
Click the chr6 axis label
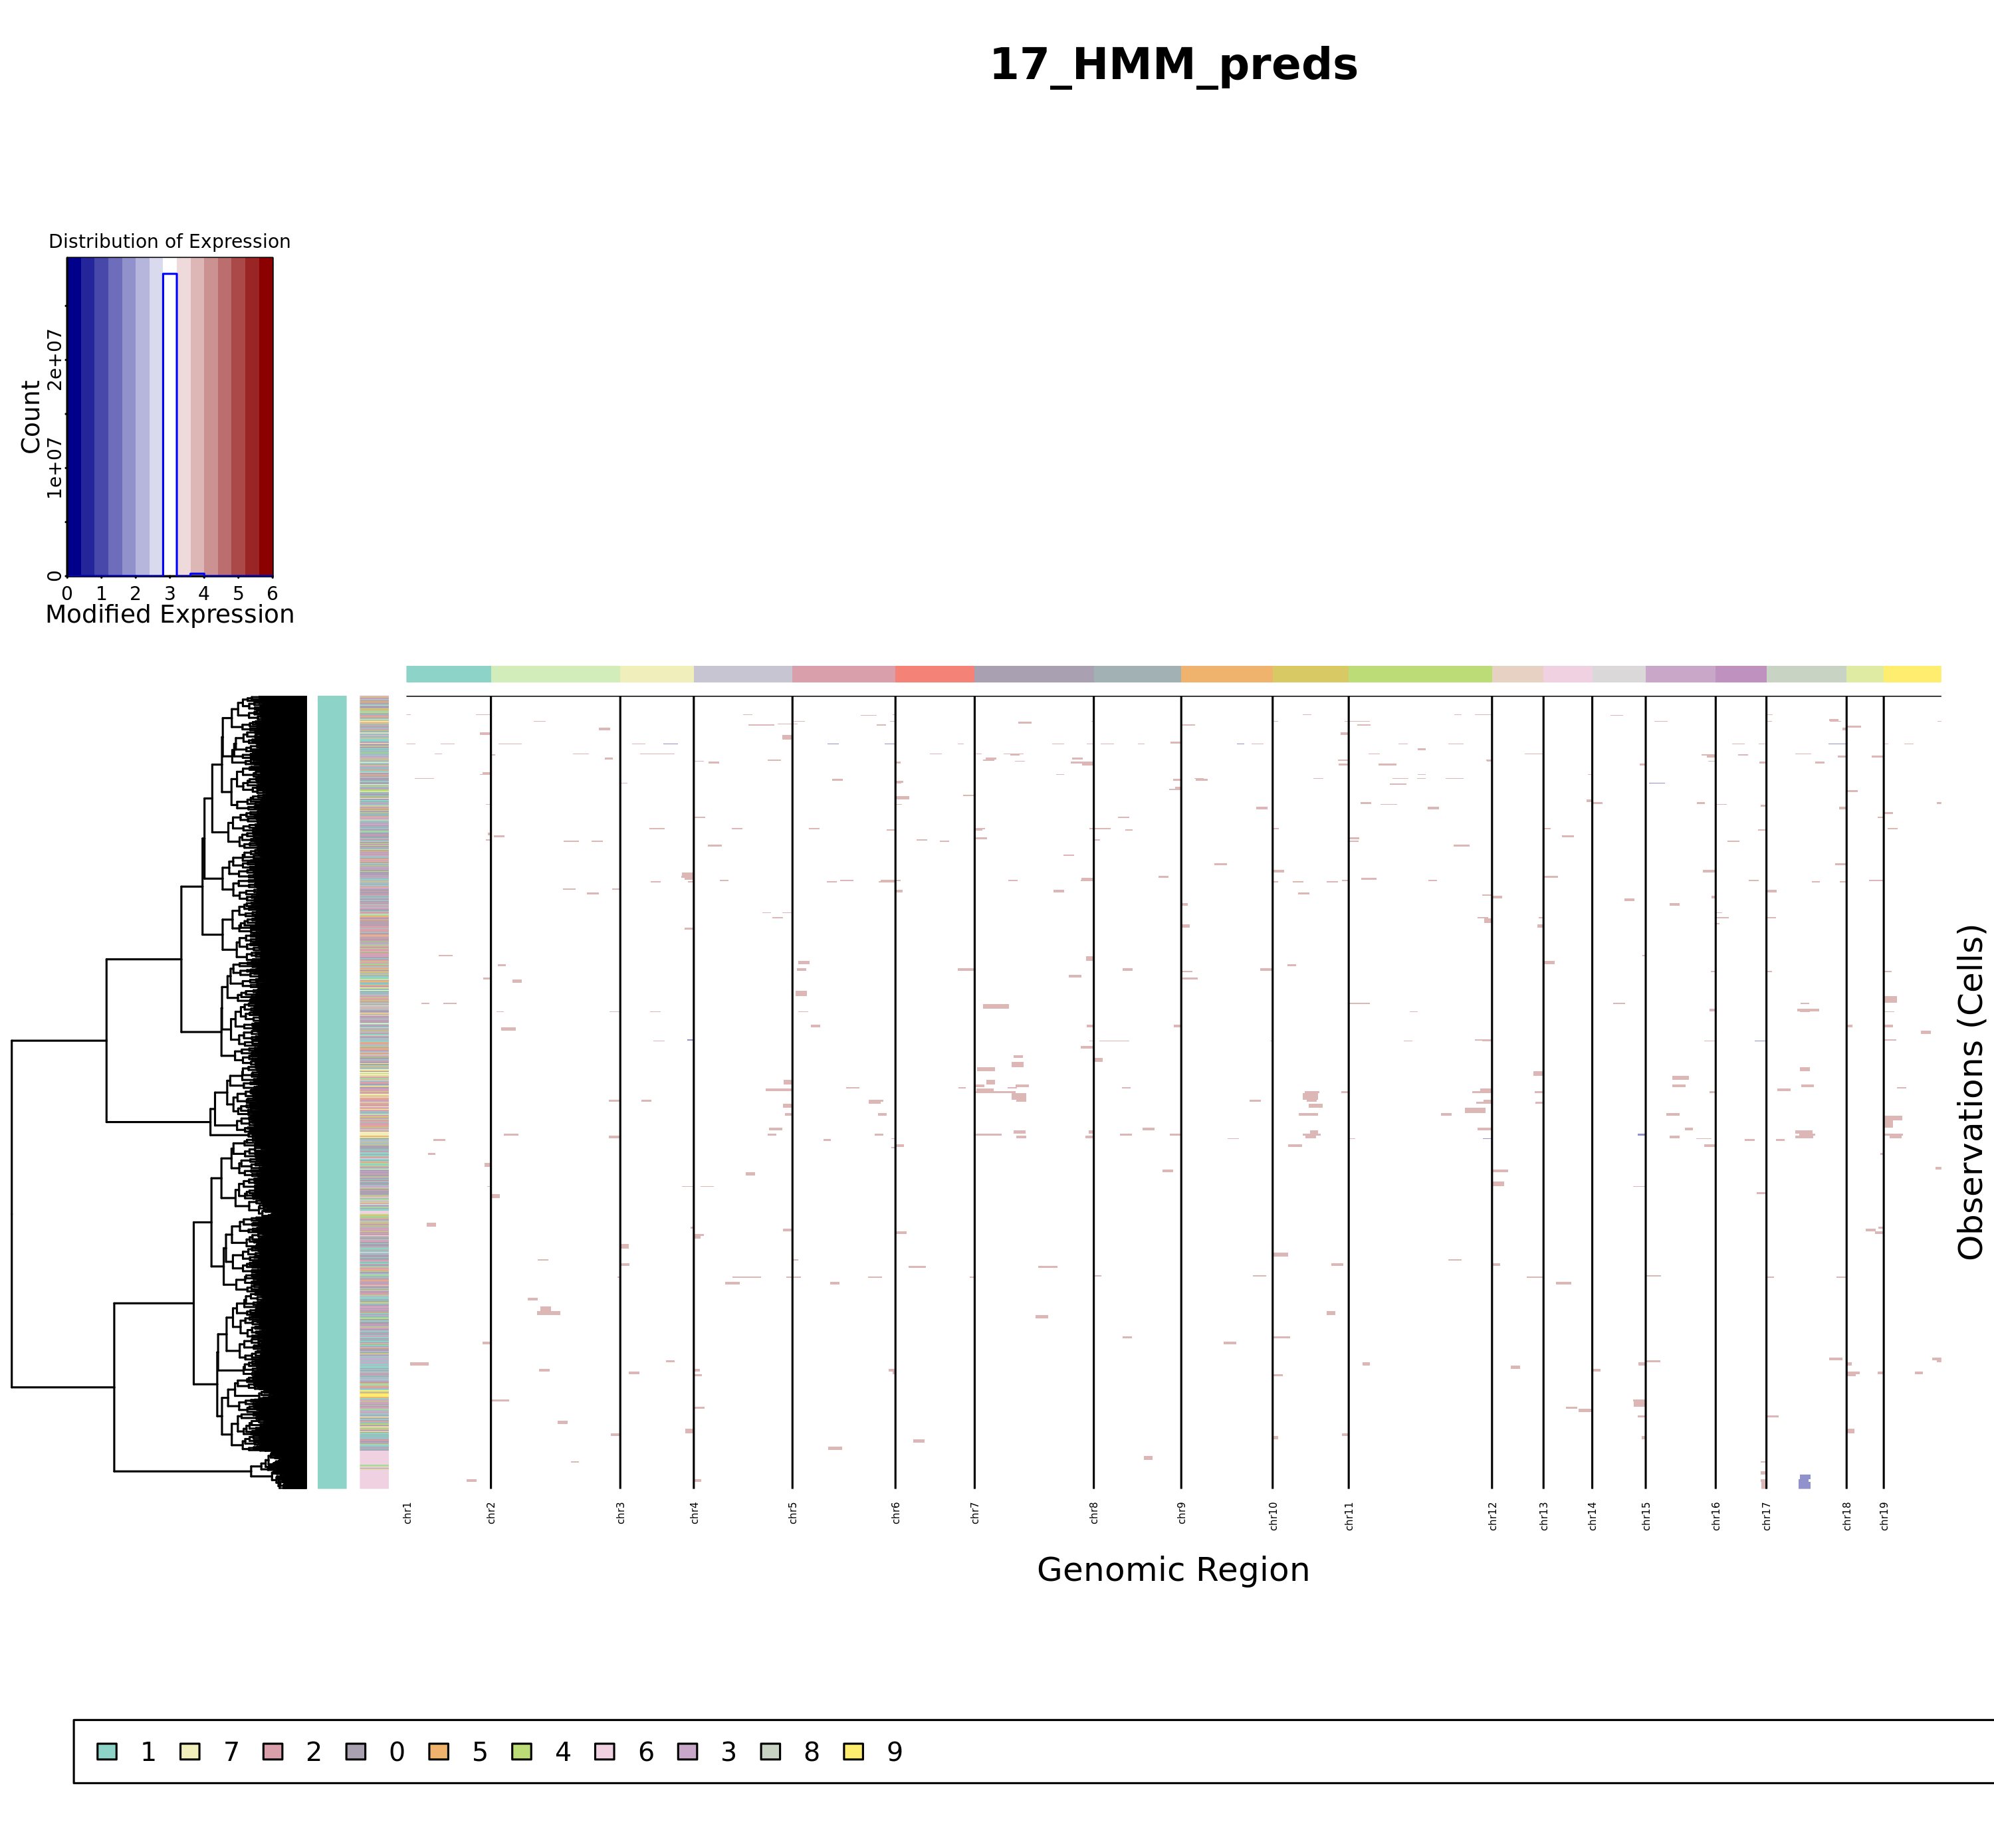tap(896, 1513)
